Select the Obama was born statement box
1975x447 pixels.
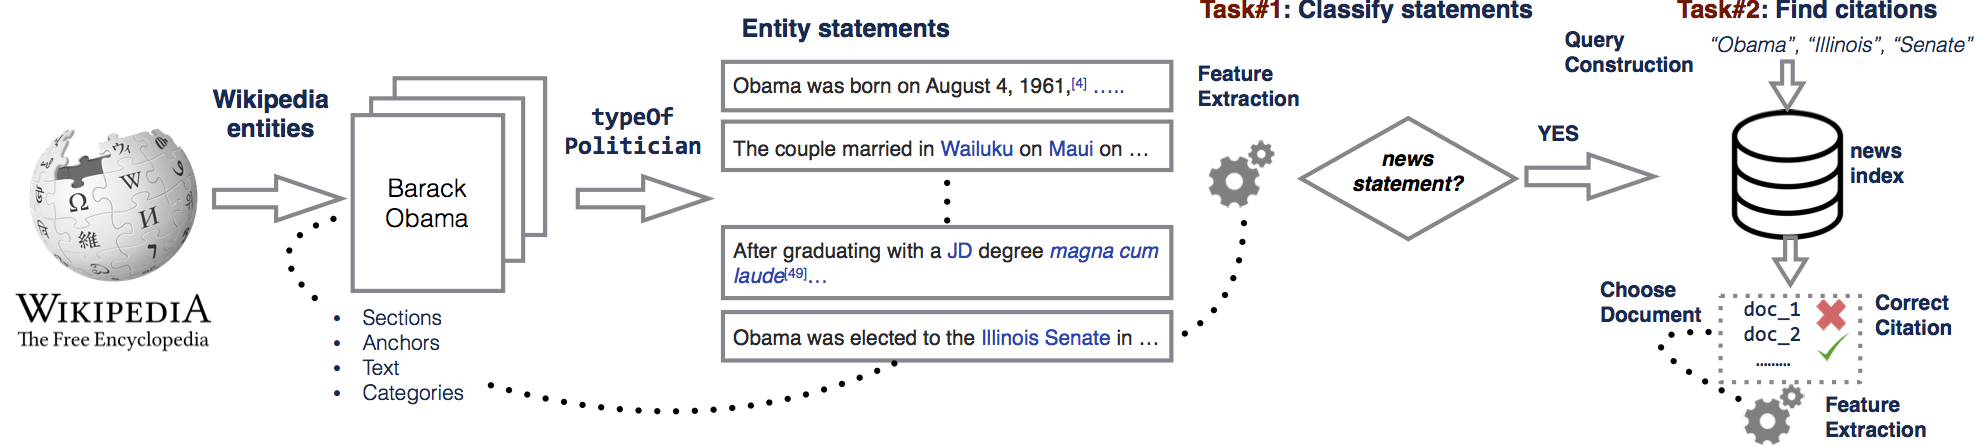[947, 86]
